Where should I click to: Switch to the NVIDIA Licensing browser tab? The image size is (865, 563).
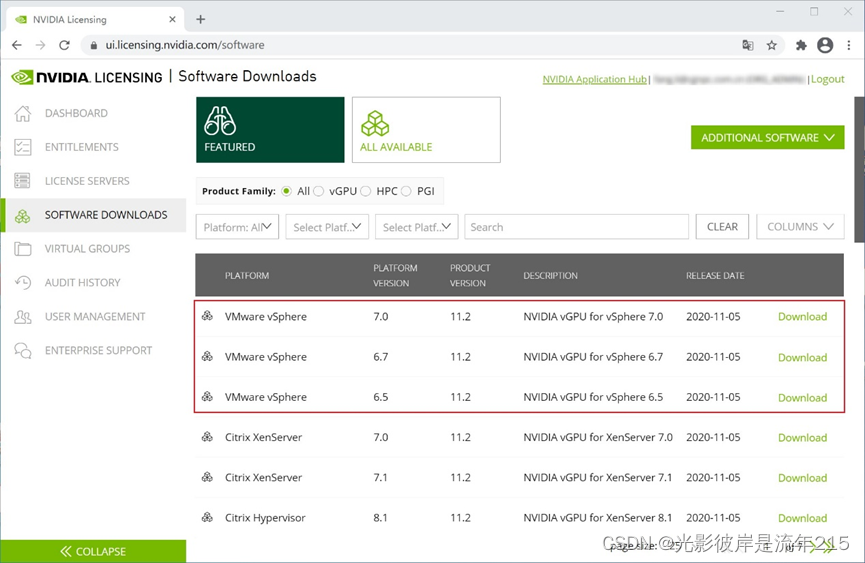coord(95,19)
